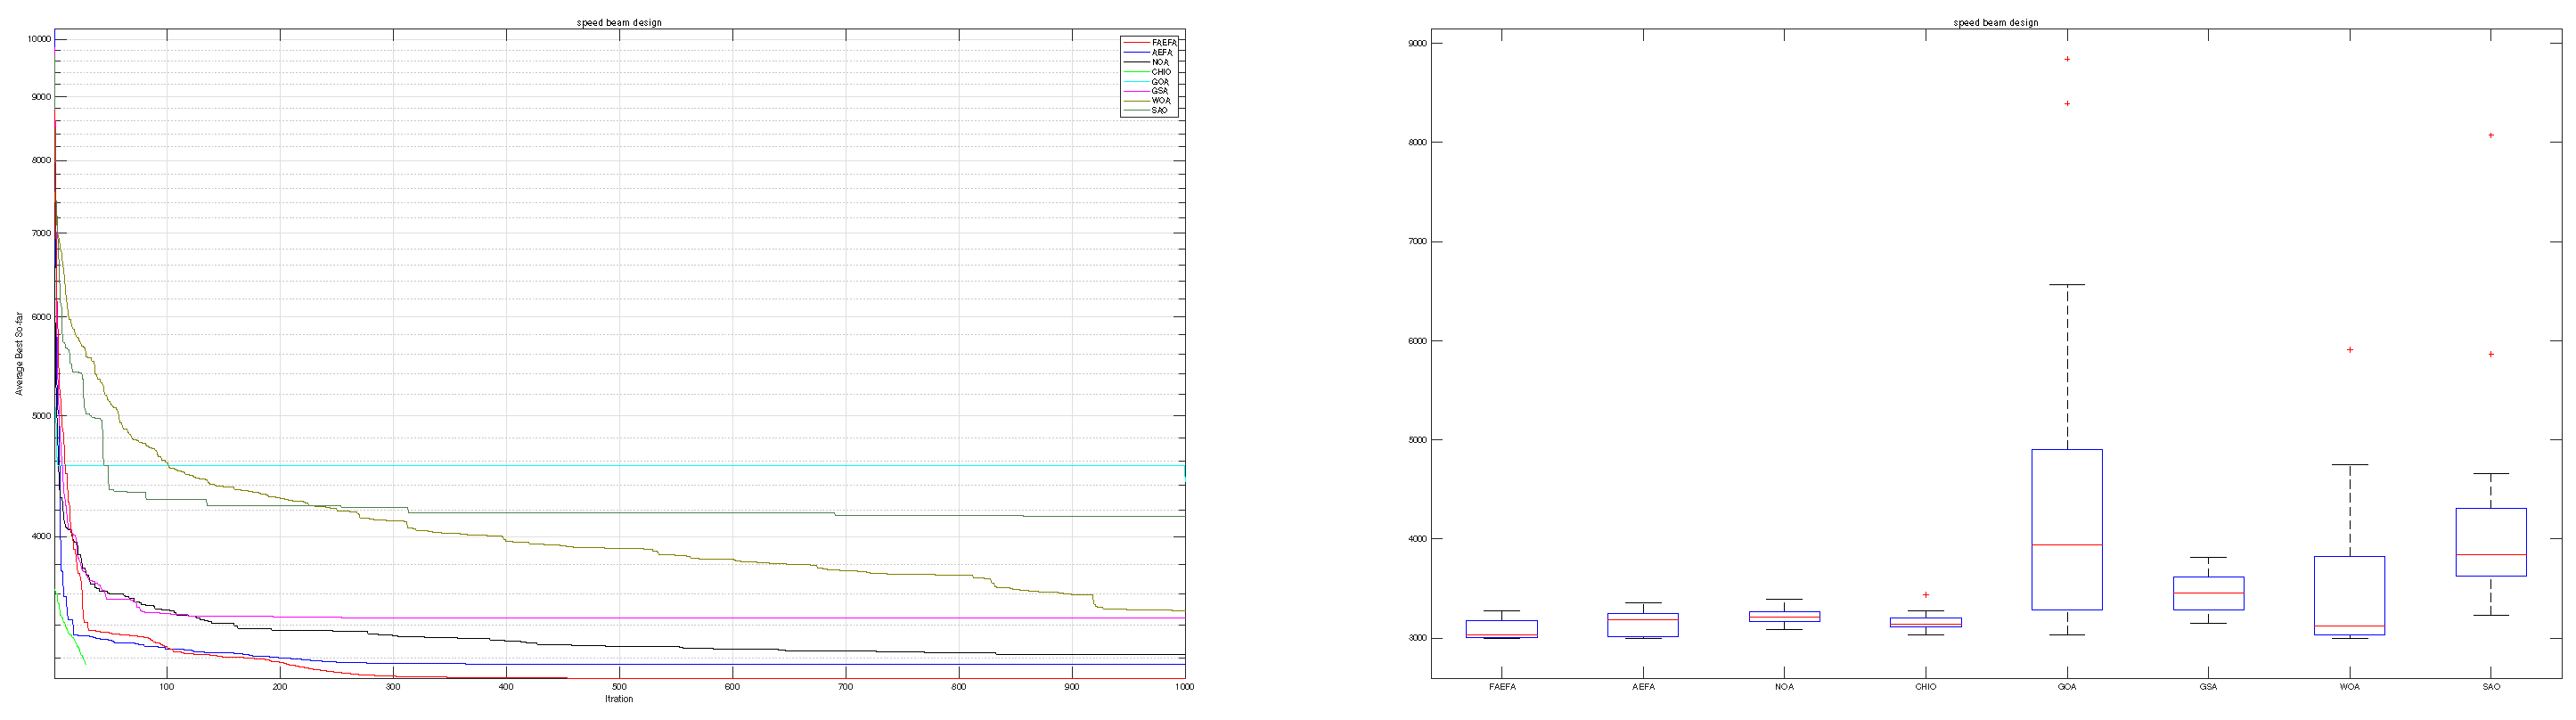Click the cyan GOA legend line

point(1136,82)
